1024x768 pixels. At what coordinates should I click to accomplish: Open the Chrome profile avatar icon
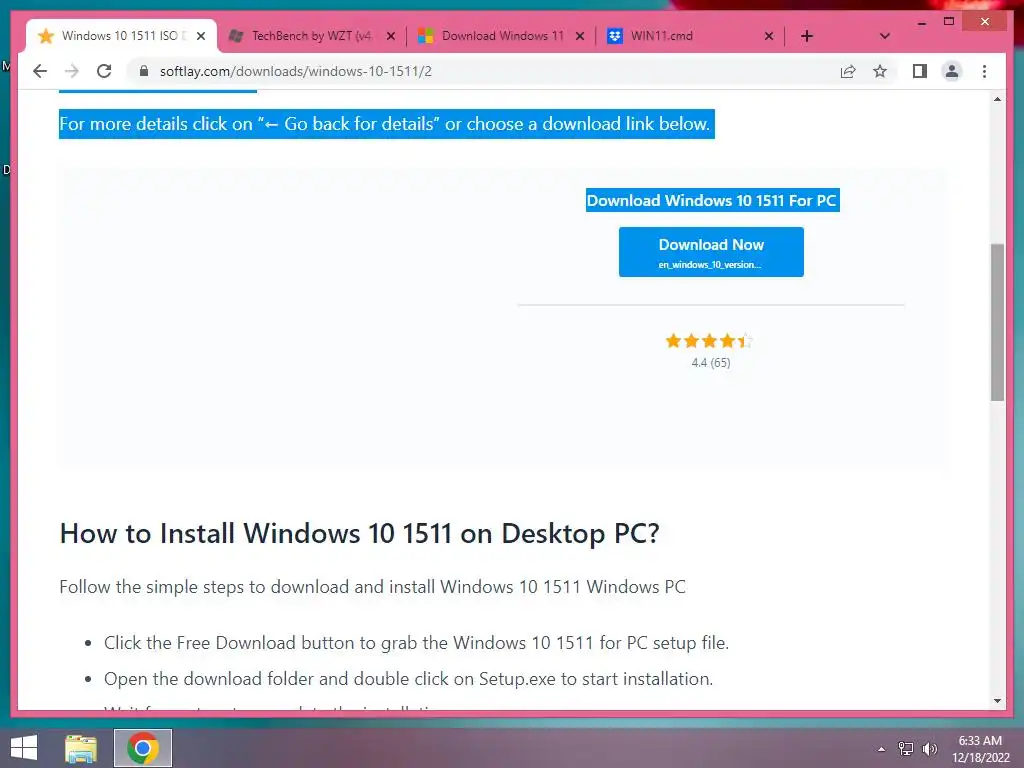pyautogui.click(x=952, y=71)
